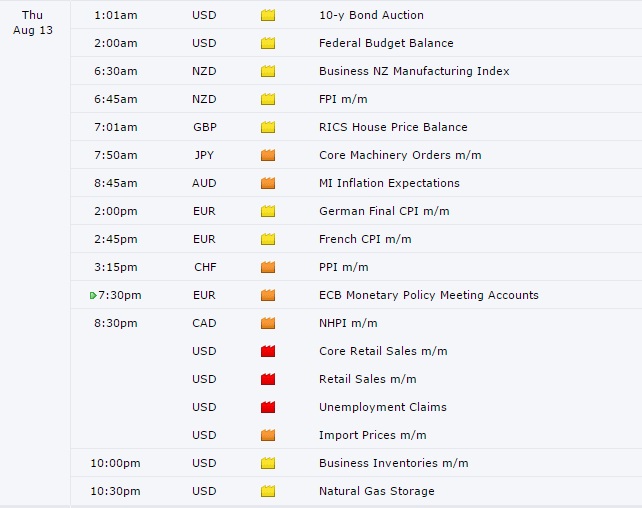Open RICS House Price Balance details

(x=393, y=127)
